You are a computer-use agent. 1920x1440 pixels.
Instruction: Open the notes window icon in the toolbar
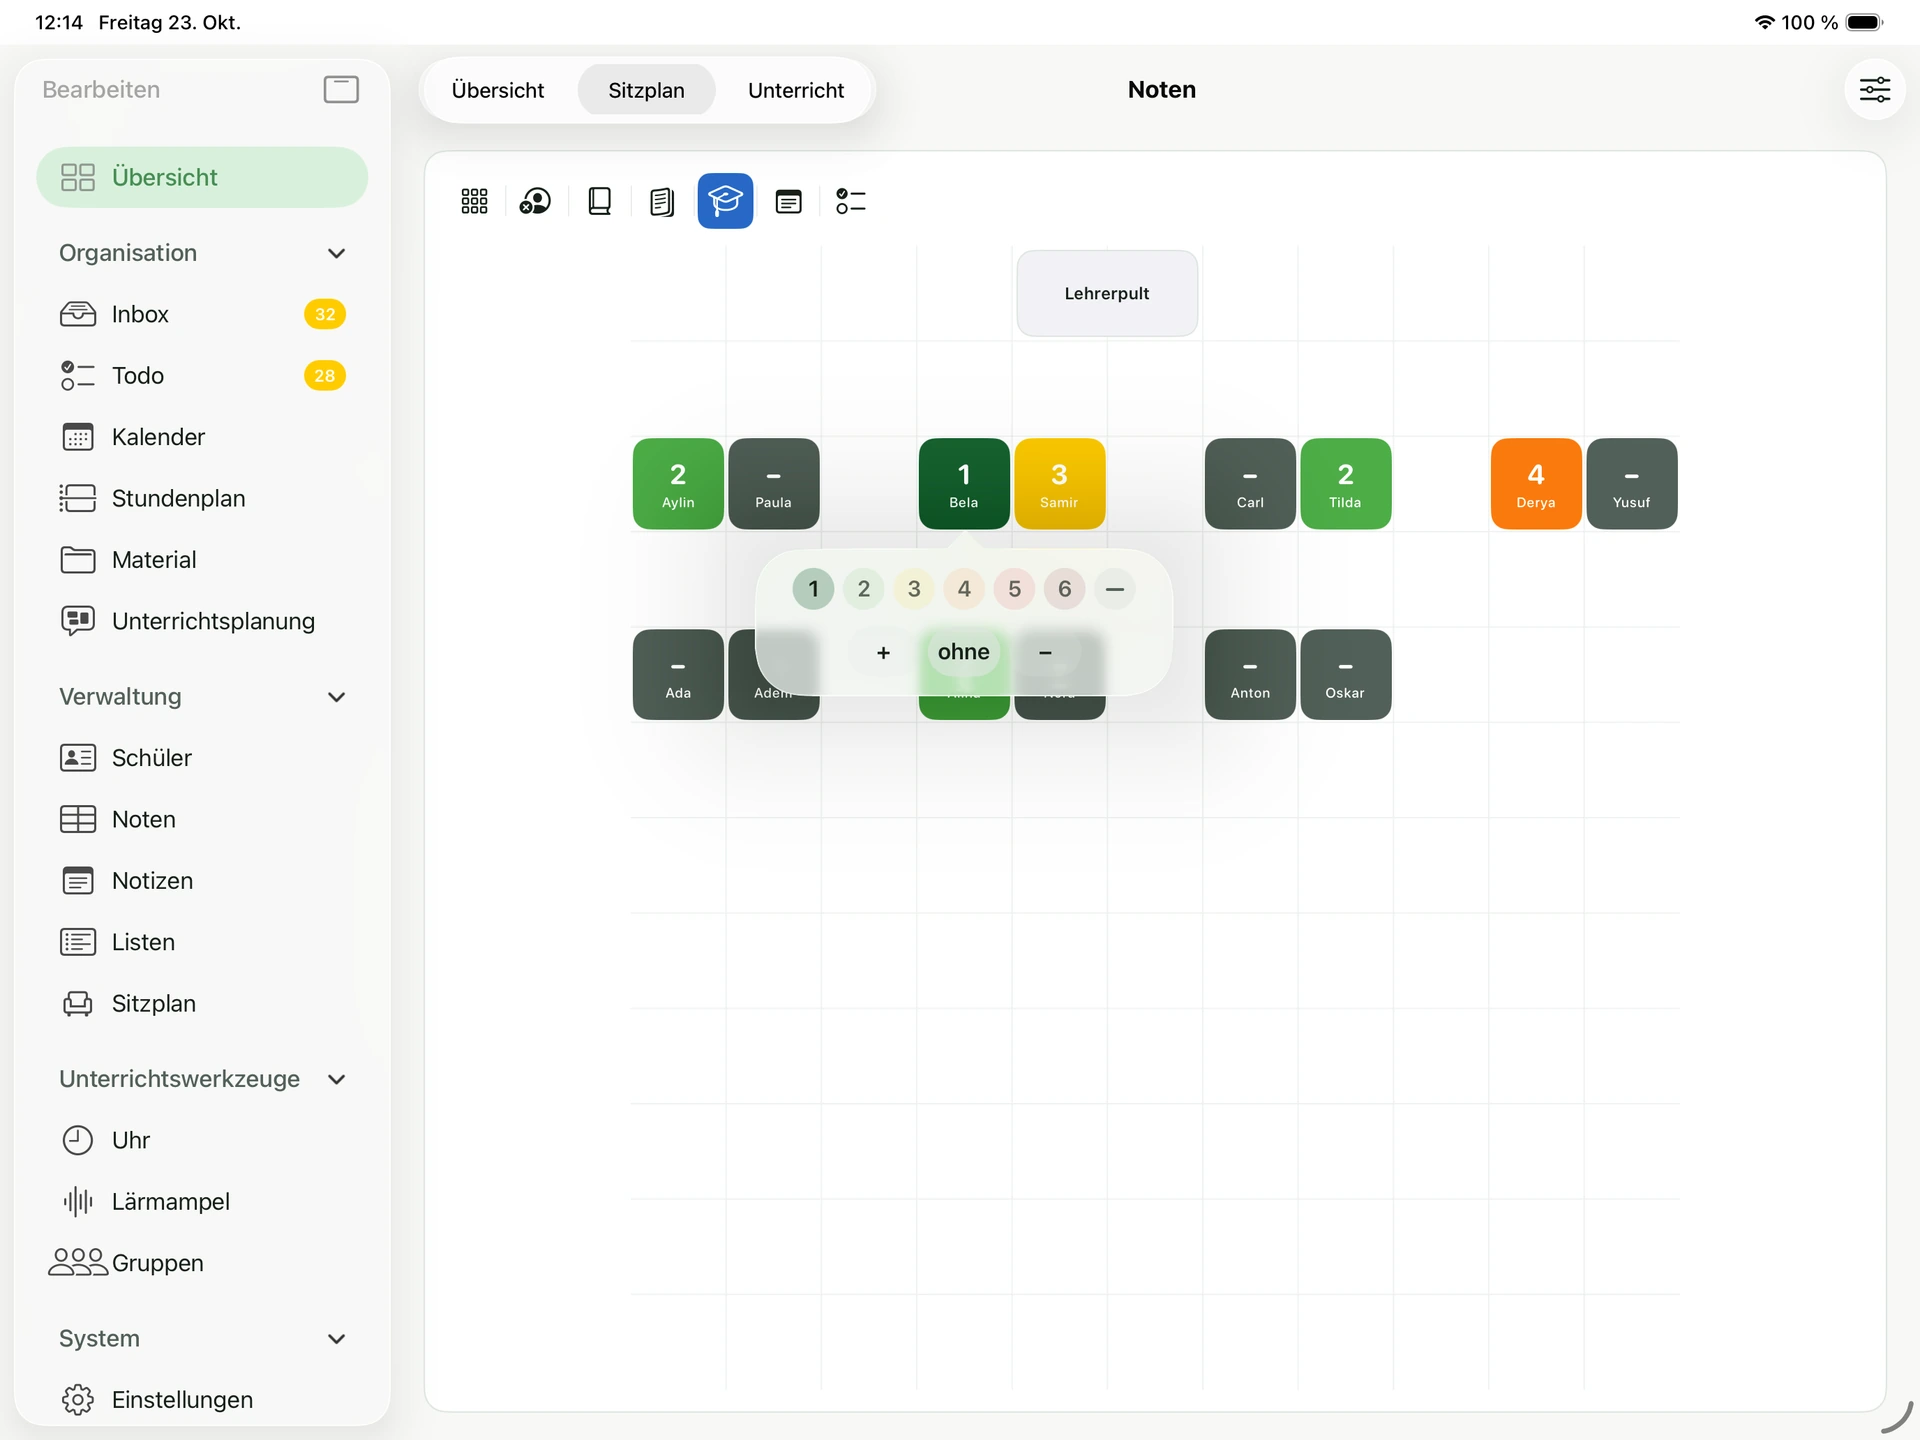(x=789, y=201)
